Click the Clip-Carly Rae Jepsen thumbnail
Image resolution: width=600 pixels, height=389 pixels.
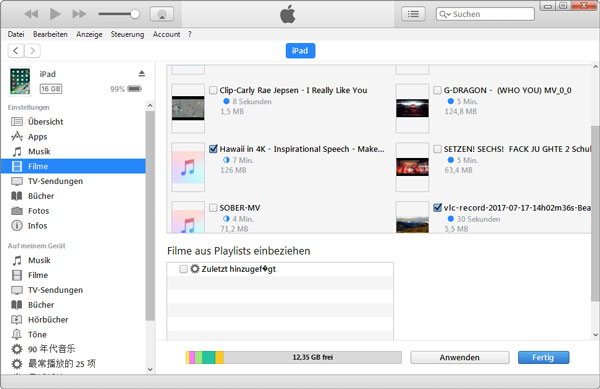pos(188,108)
